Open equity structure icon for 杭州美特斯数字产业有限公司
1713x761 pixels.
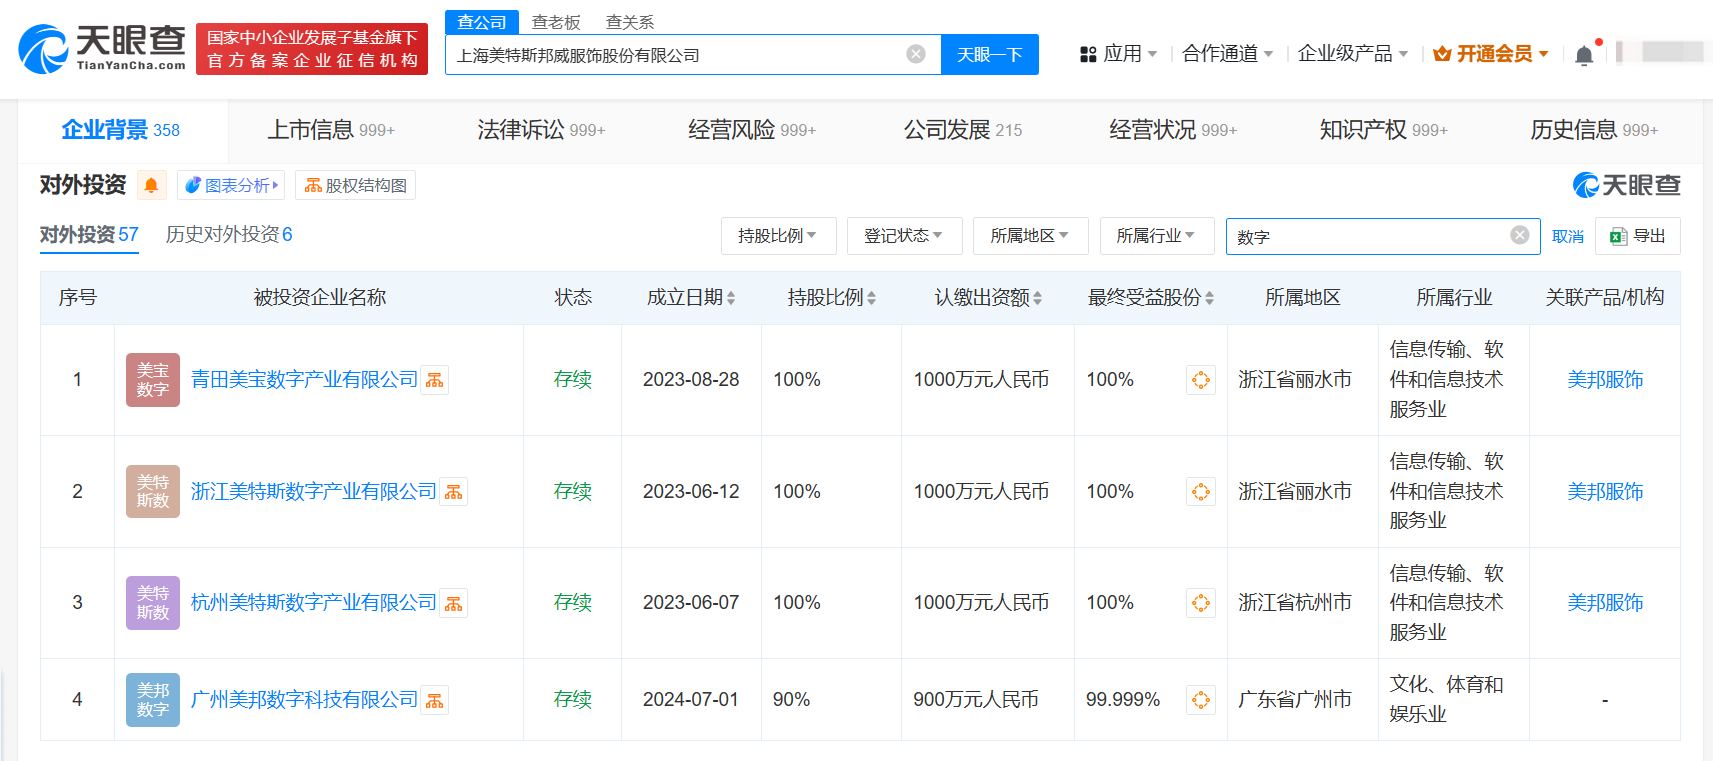(x=454, y=603)
